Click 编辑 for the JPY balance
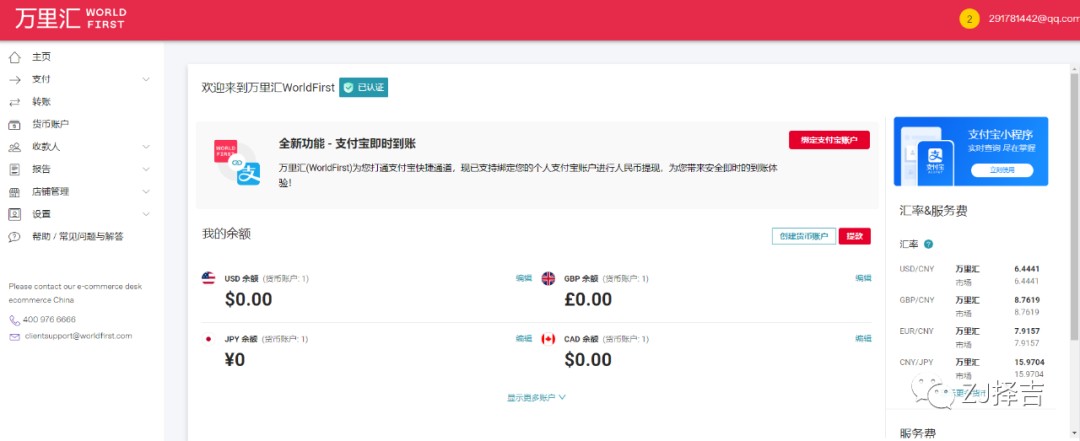1080x441 pixels. (x=524, y=339)
